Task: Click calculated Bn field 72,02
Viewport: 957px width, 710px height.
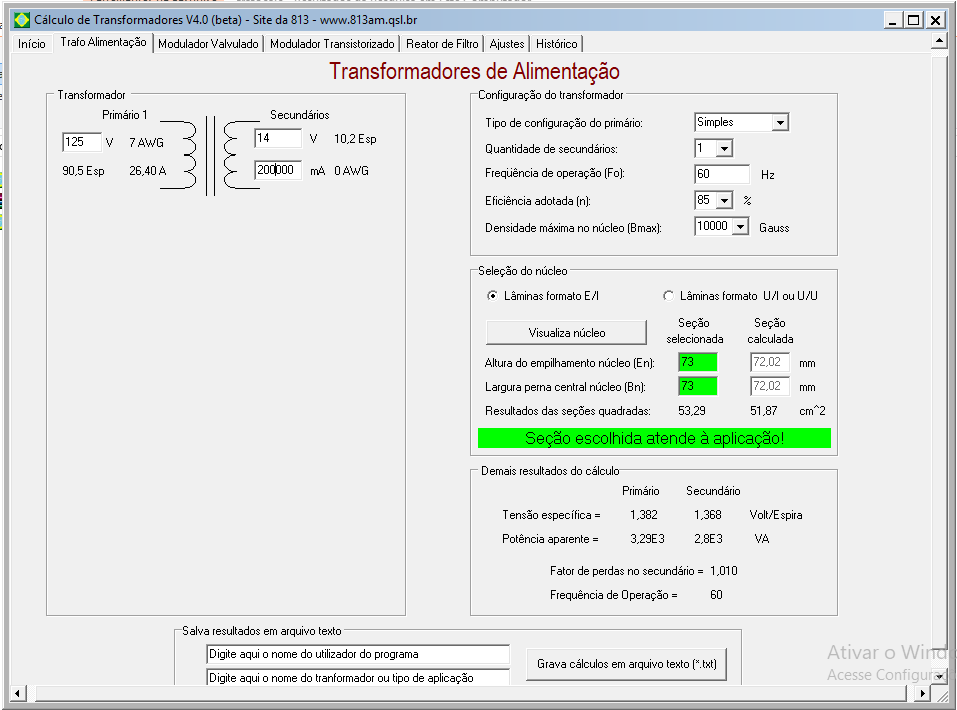Action: click(x=770, y=386)
